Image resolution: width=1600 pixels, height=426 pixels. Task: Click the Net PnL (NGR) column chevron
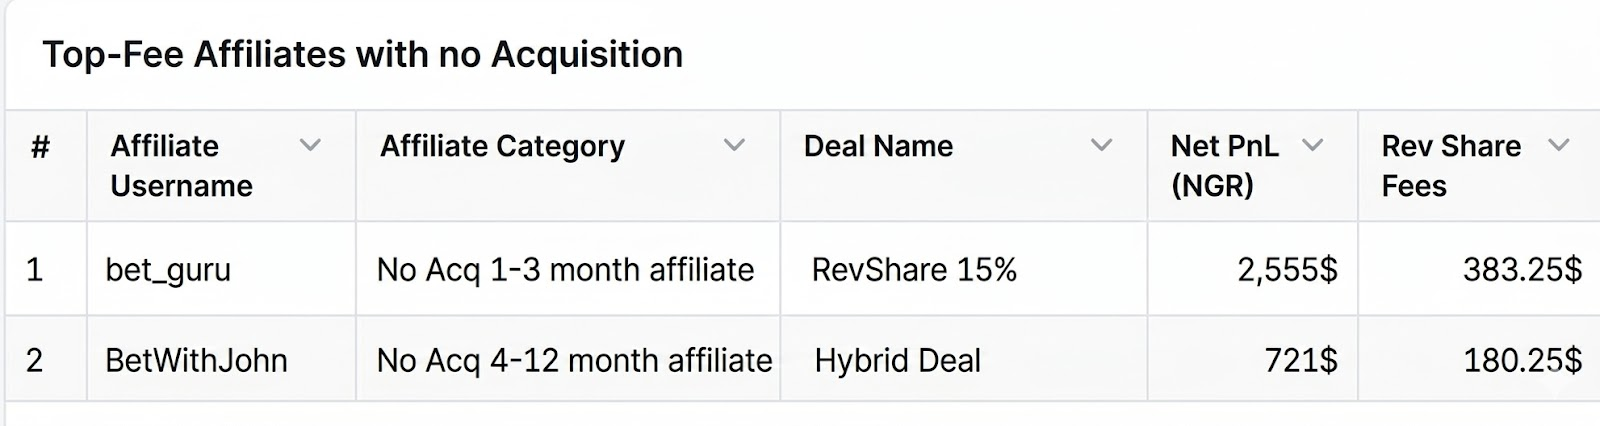click(1312, 146)
